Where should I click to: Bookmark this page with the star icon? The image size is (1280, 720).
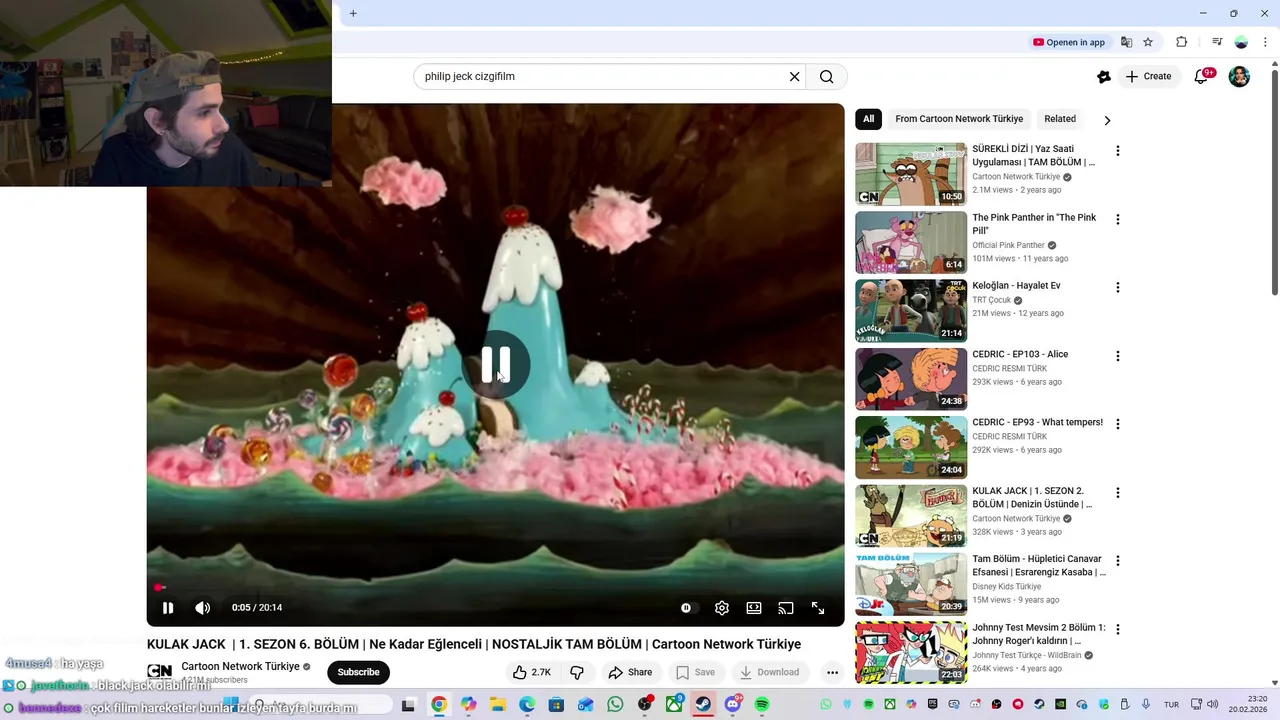pyautogui.click(x=1148, y=42)
